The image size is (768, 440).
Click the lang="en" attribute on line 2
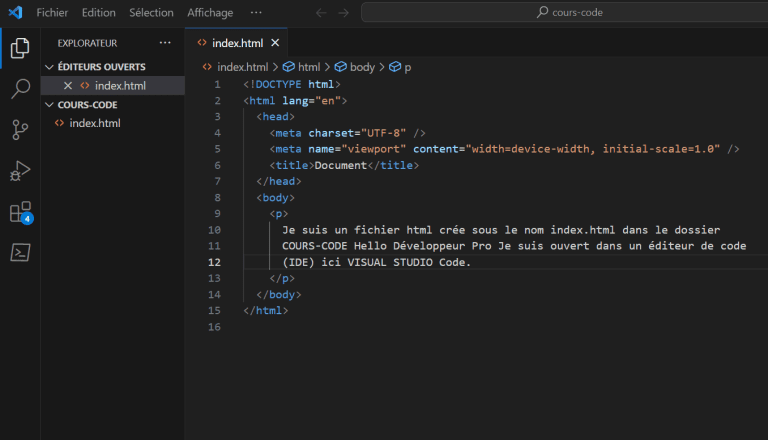pyautogui.click(x=311, y=101)
